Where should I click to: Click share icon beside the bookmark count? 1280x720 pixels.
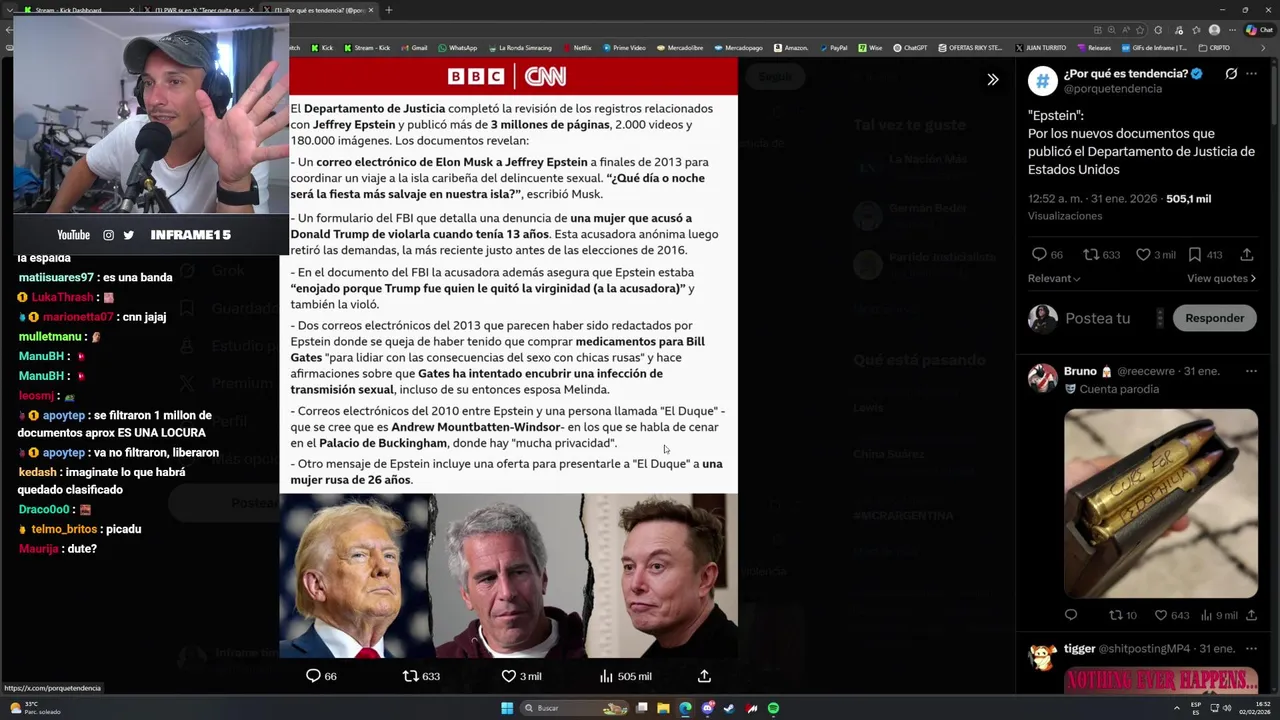pyautogui.click(x=1247, y=255)
